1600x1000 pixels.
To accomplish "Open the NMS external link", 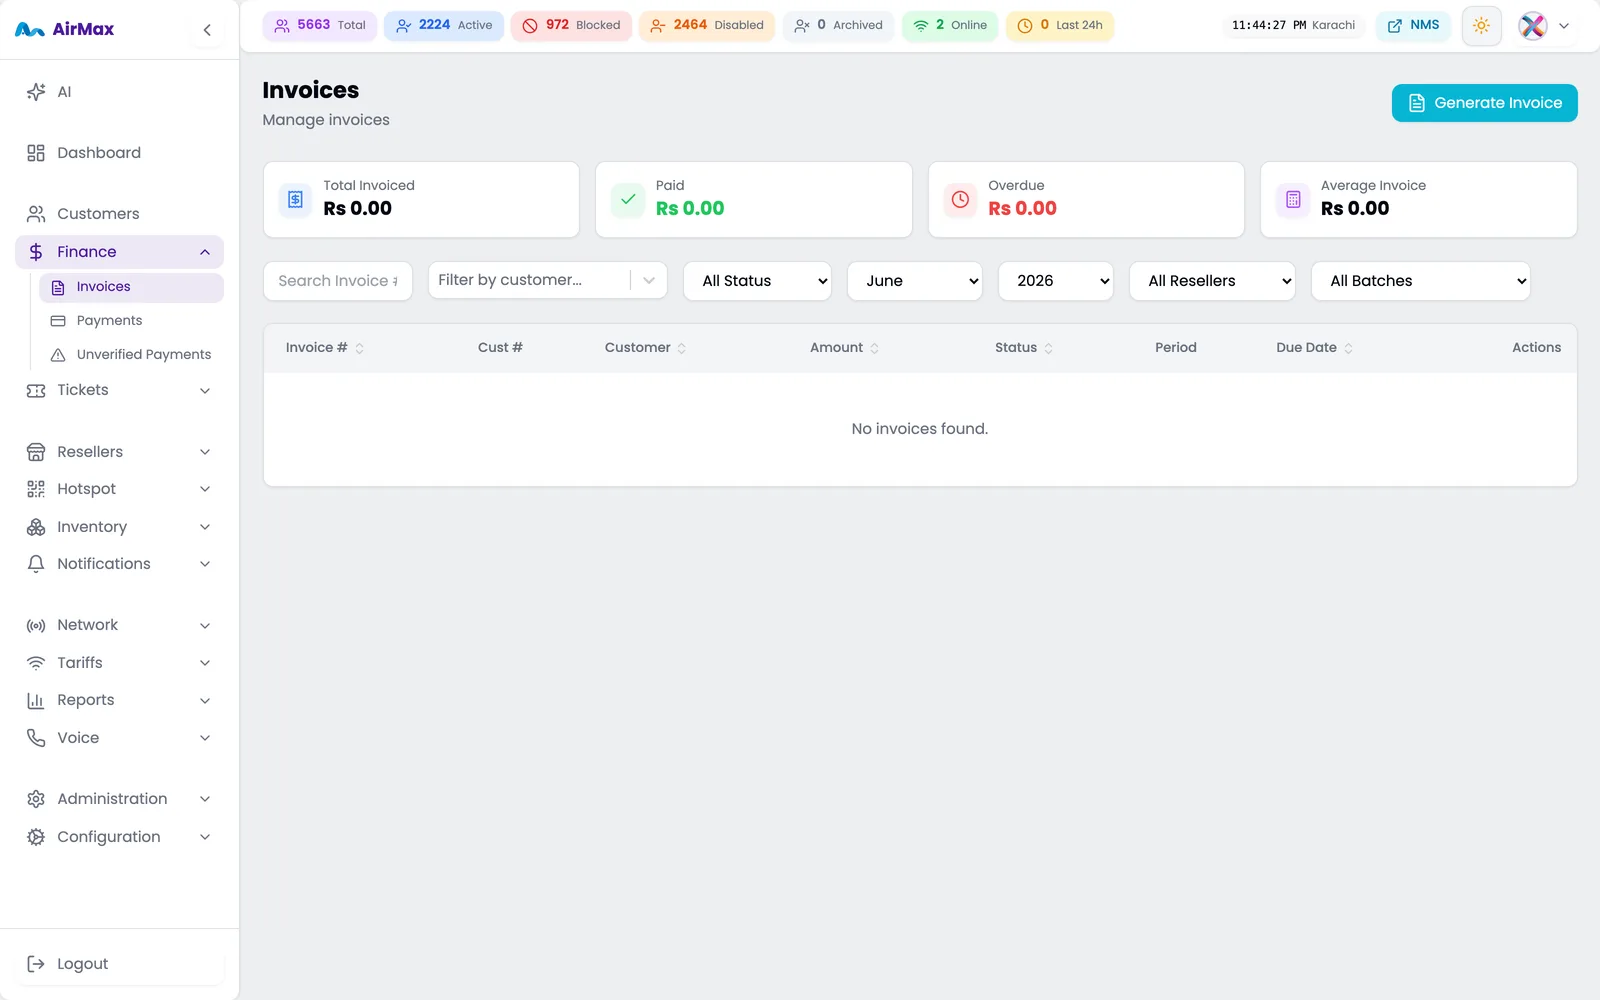I will 1413,25.
